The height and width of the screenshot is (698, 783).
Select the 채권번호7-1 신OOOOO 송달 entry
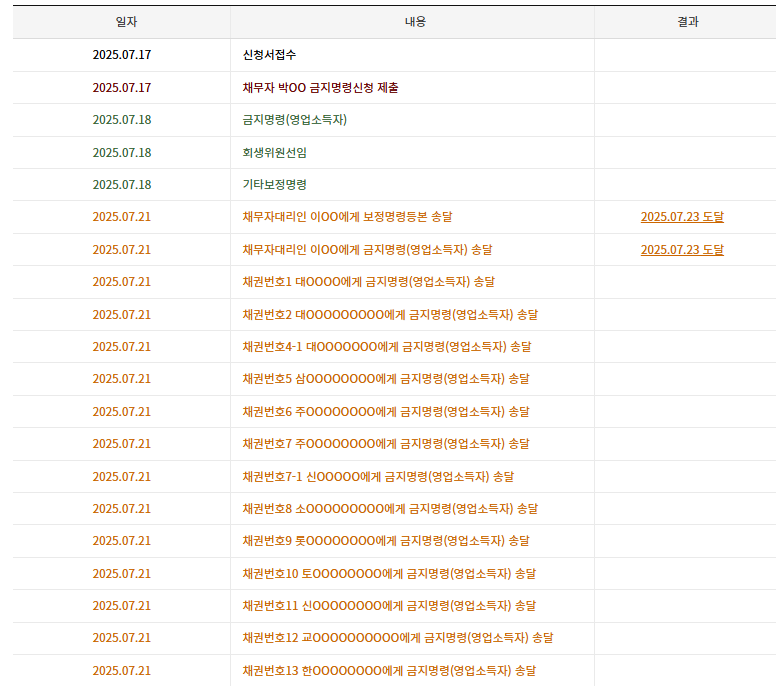(x=379, y=476)
